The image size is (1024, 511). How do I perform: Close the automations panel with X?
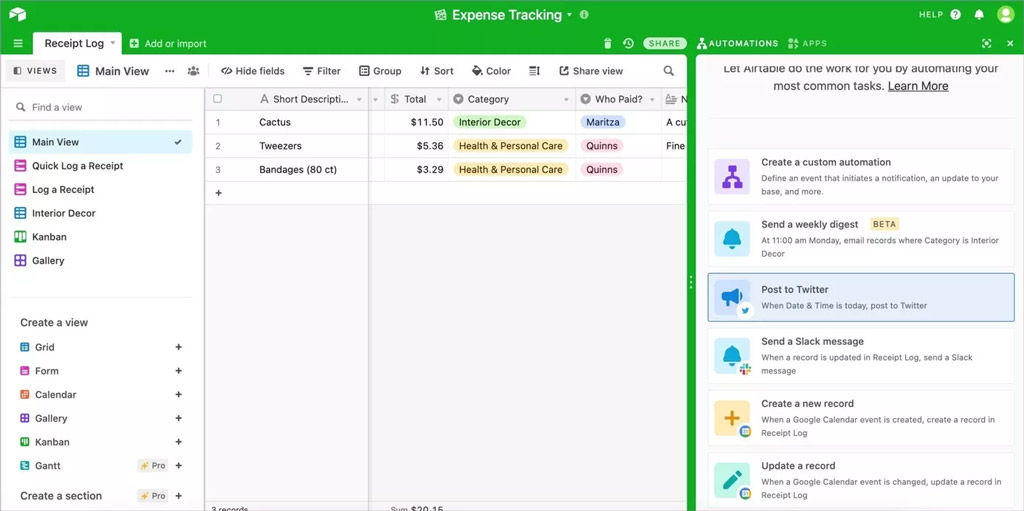[1010, 44]
